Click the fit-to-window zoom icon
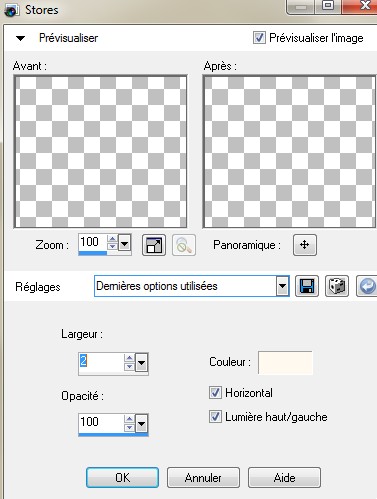The width and height of the screenshot is (377, 499). (154, 245)
